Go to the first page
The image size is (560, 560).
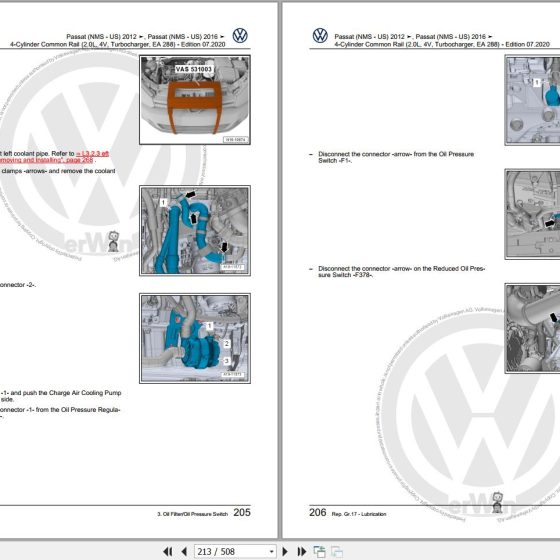pyautogui.click(x=168, y=551)
